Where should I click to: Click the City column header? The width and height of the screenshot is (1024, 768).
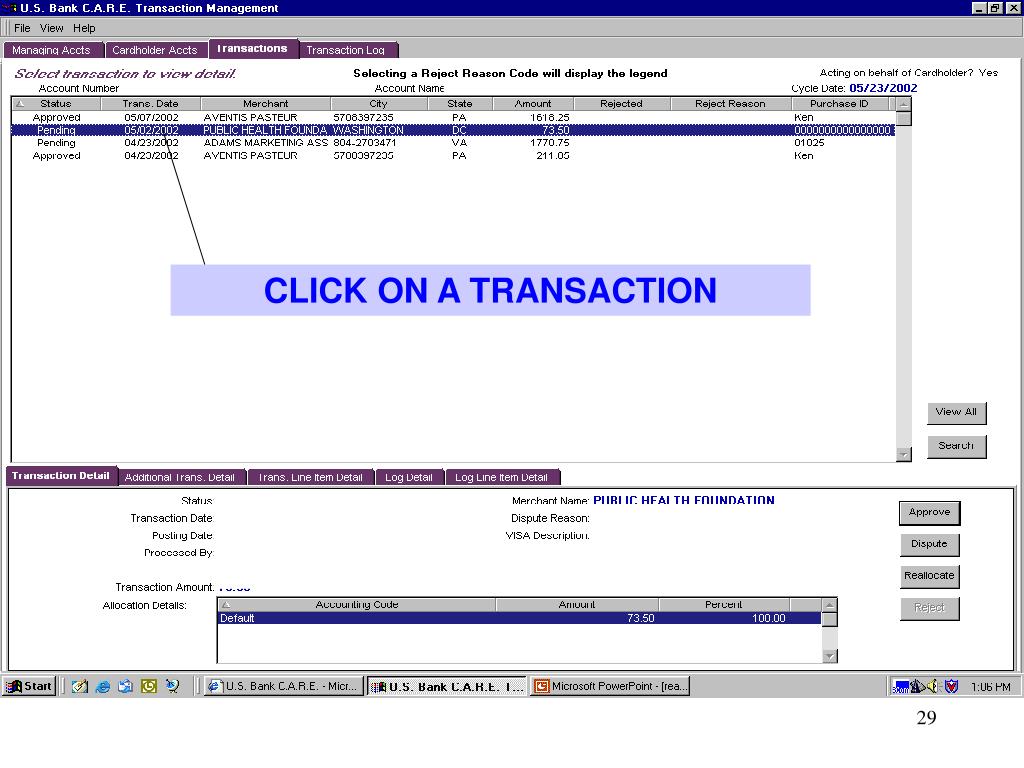click(378, 103)
